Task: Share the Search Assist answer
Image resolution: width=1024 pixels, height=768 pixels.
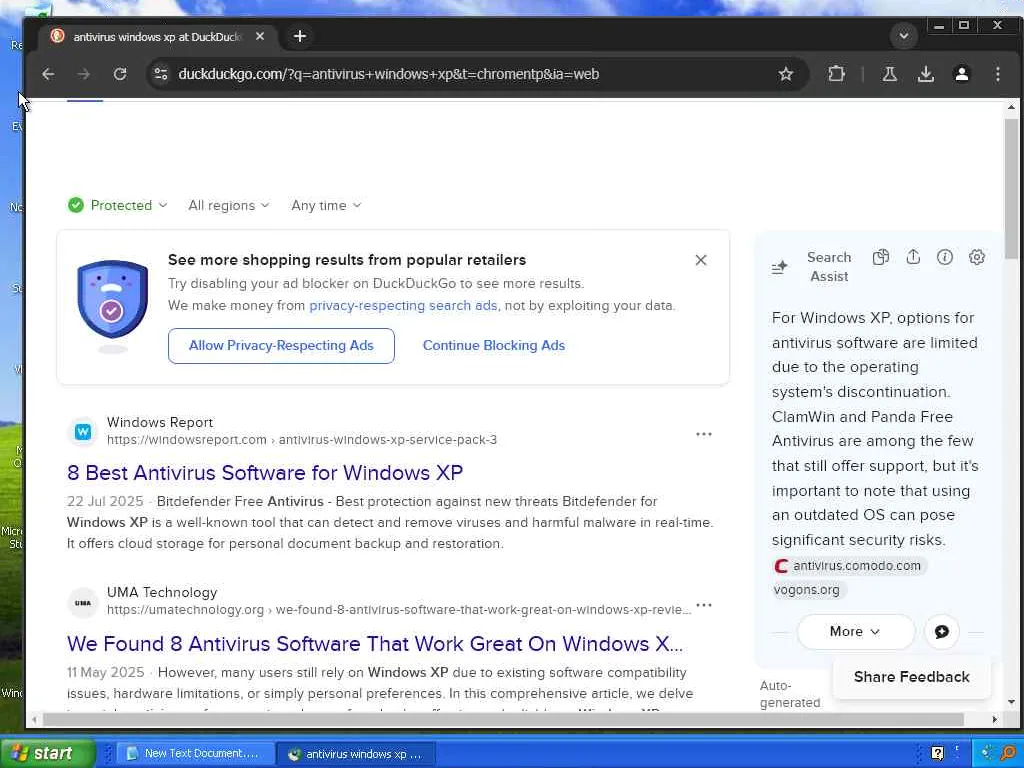Action: click(913, 257)
